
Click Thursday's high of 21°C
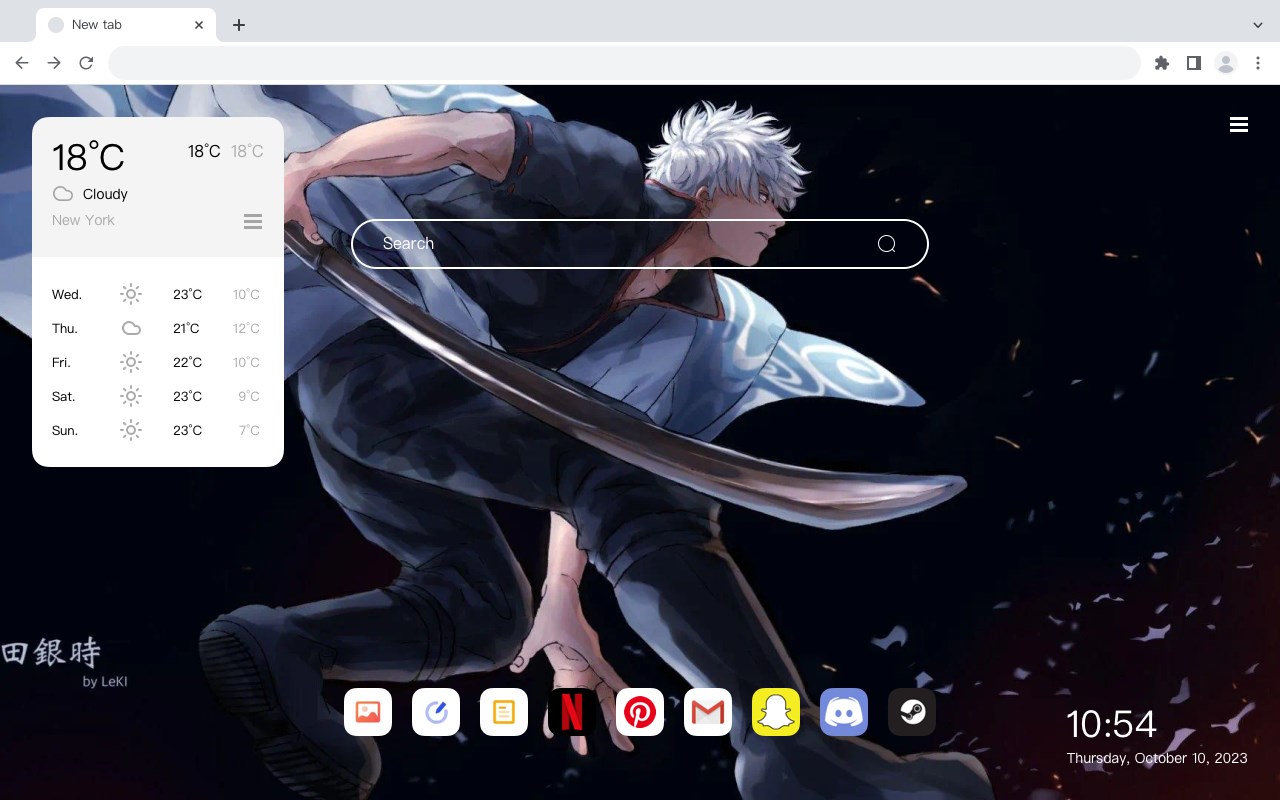[x=187, y=328]
